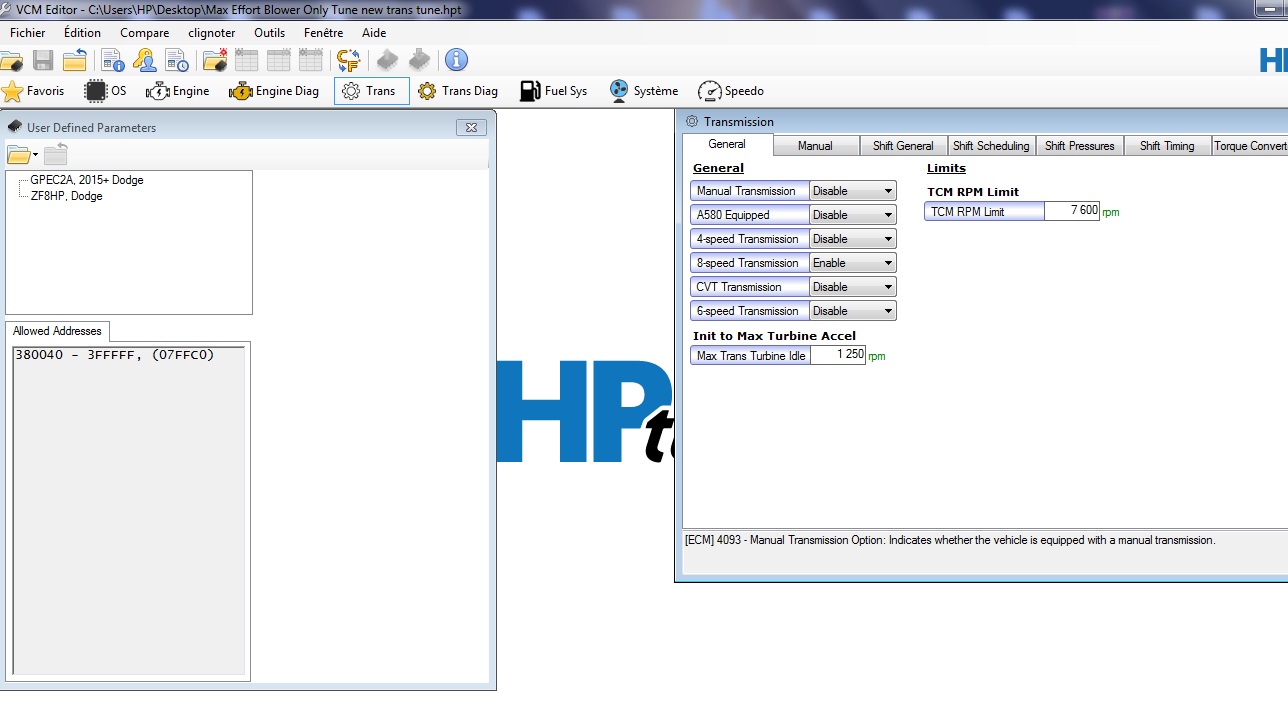Screen dimensions: 1288x706
Task: Click the VCM unlock key icon
Action: point(145,61)
